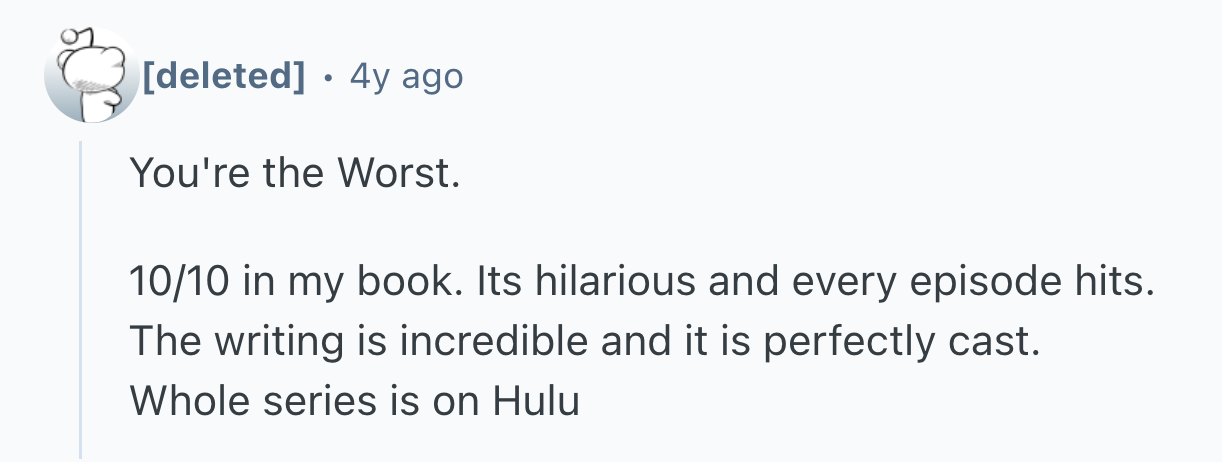This screenshot has width=1222, height=462.
Task: Click the deleted user's Snoo avatar
Action: click(x=91, y=78)
